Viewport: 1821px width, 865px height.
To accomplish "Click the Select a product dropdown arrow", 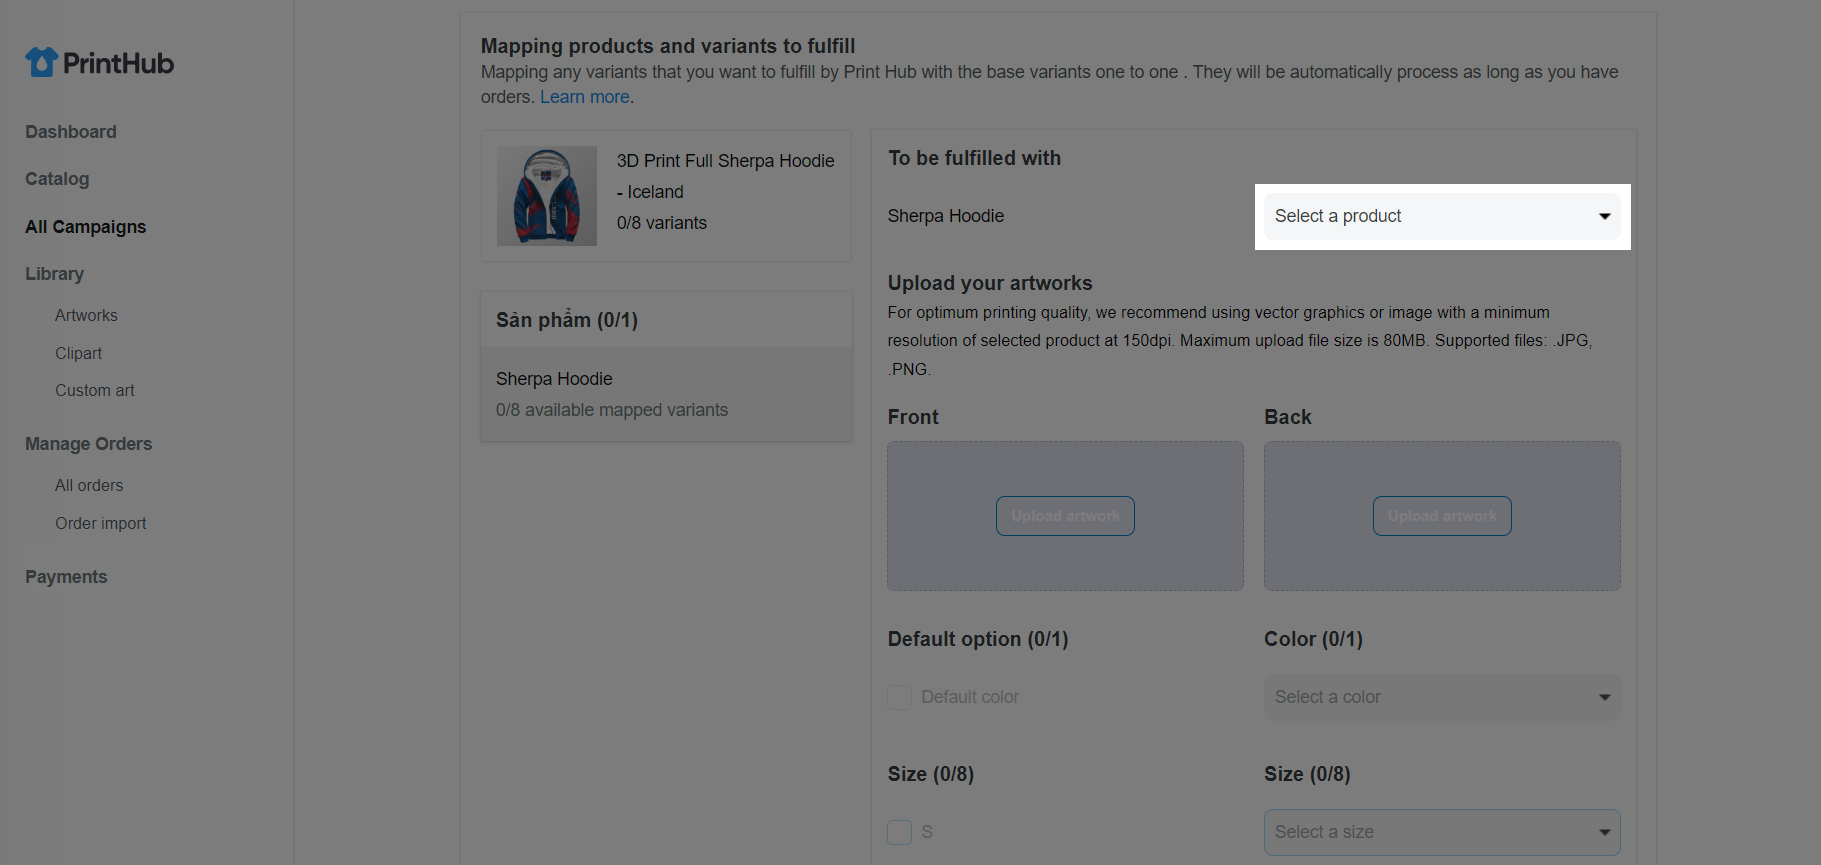I will pyautogui.click(x=1604, y=217).
